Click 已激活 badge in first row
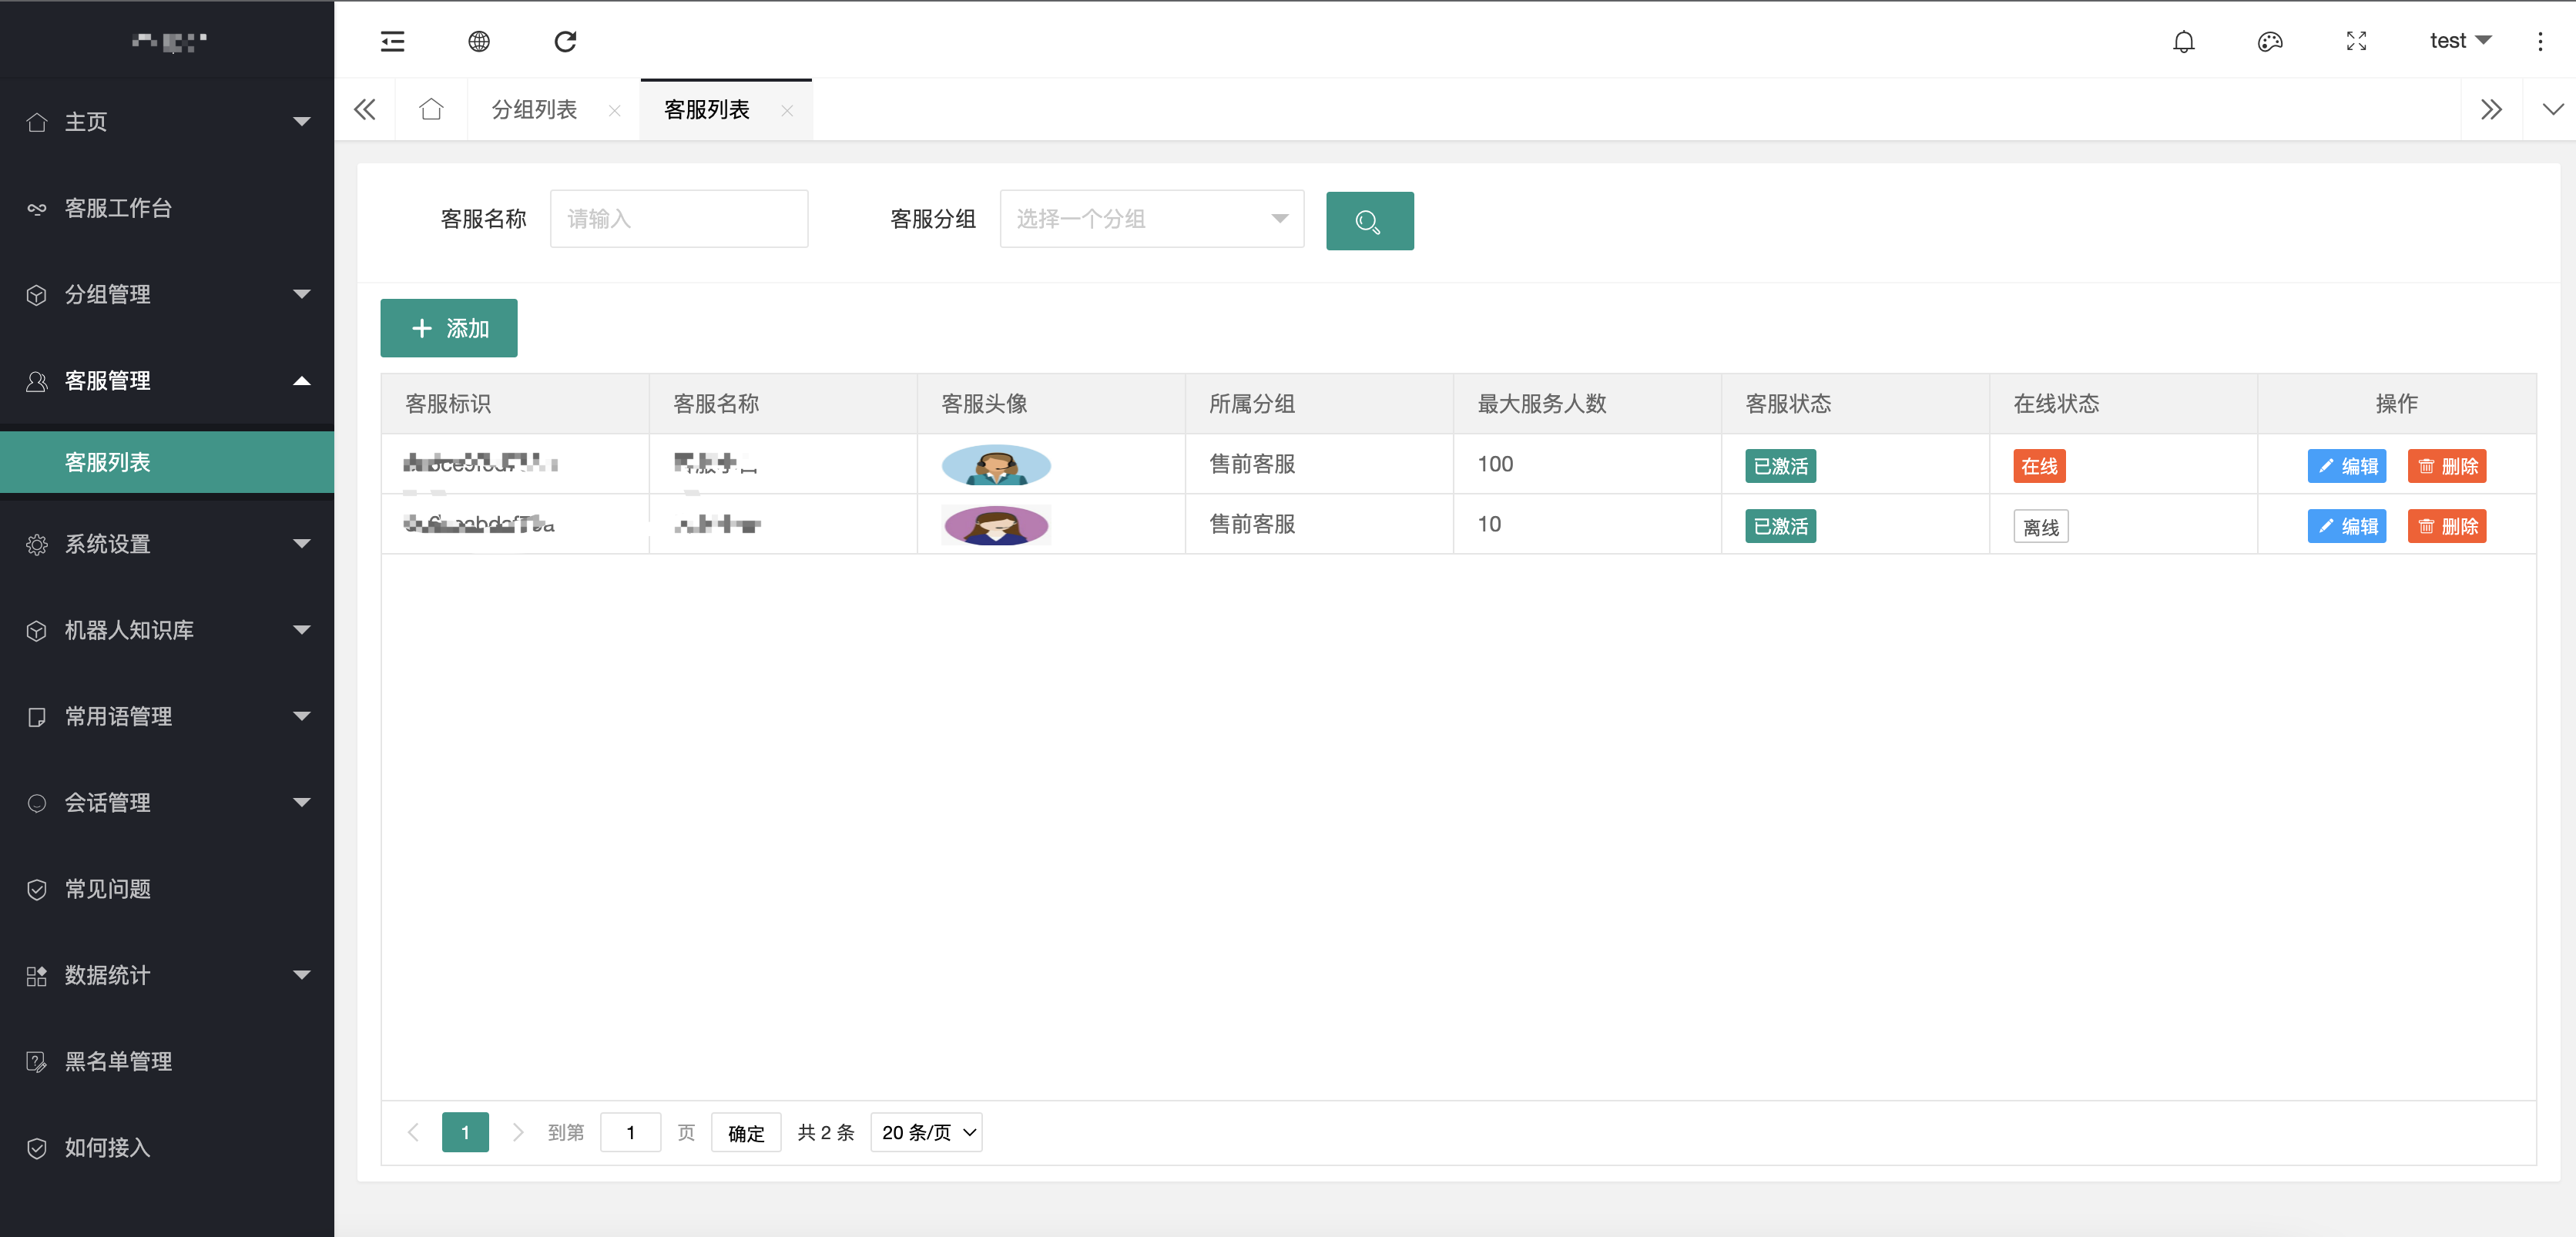The height and width of the screenshot is (1237, 2576). 1781,466
